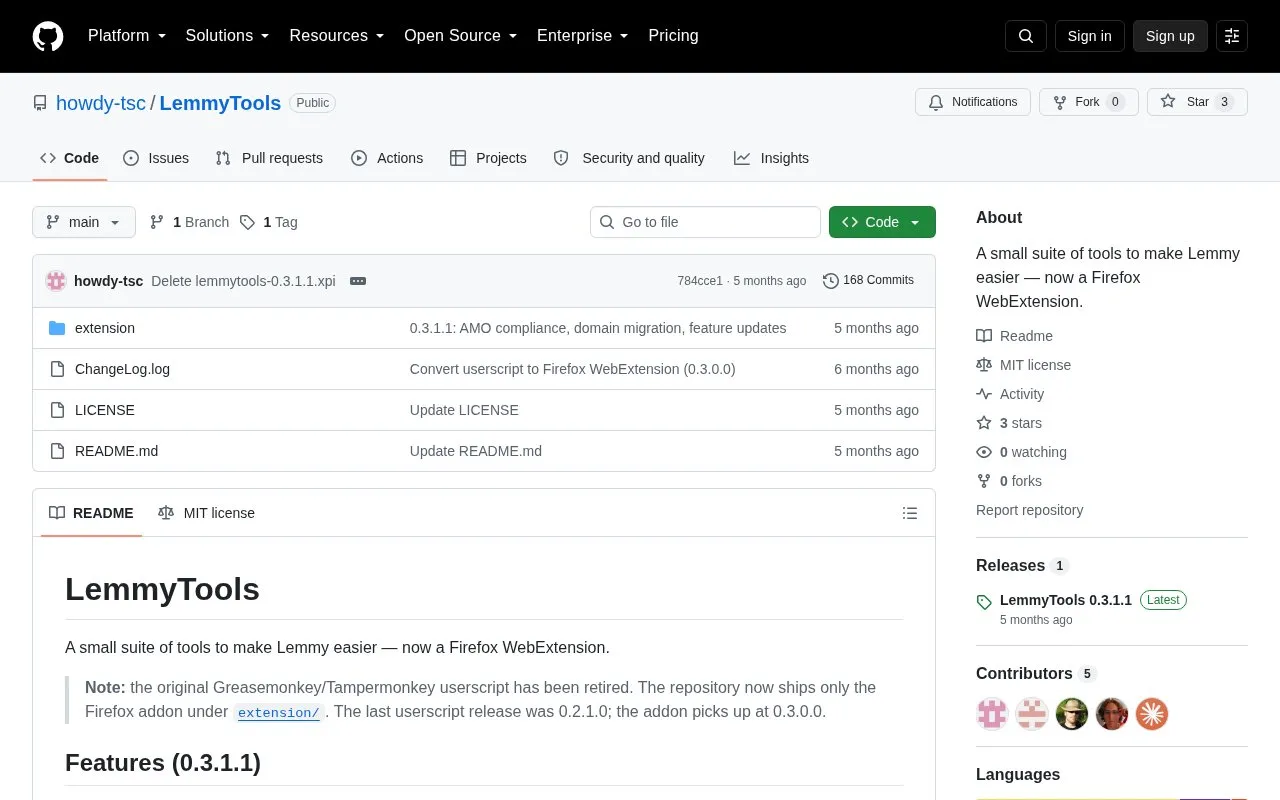Open the main branch selector dropdown
Screen dimensions: 1280x800
point(84,222)
